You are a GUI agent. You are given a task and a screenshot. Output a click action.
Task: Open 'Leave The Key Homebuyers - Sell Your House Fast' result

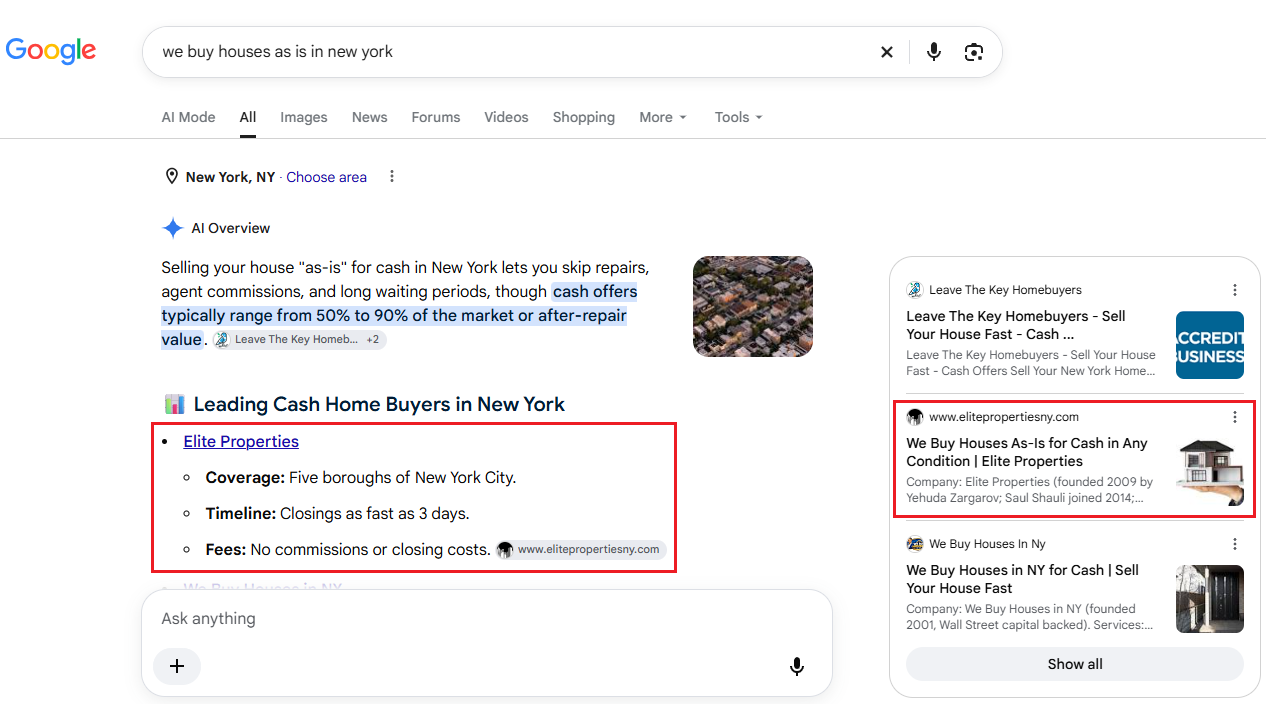coord(1016,325)
